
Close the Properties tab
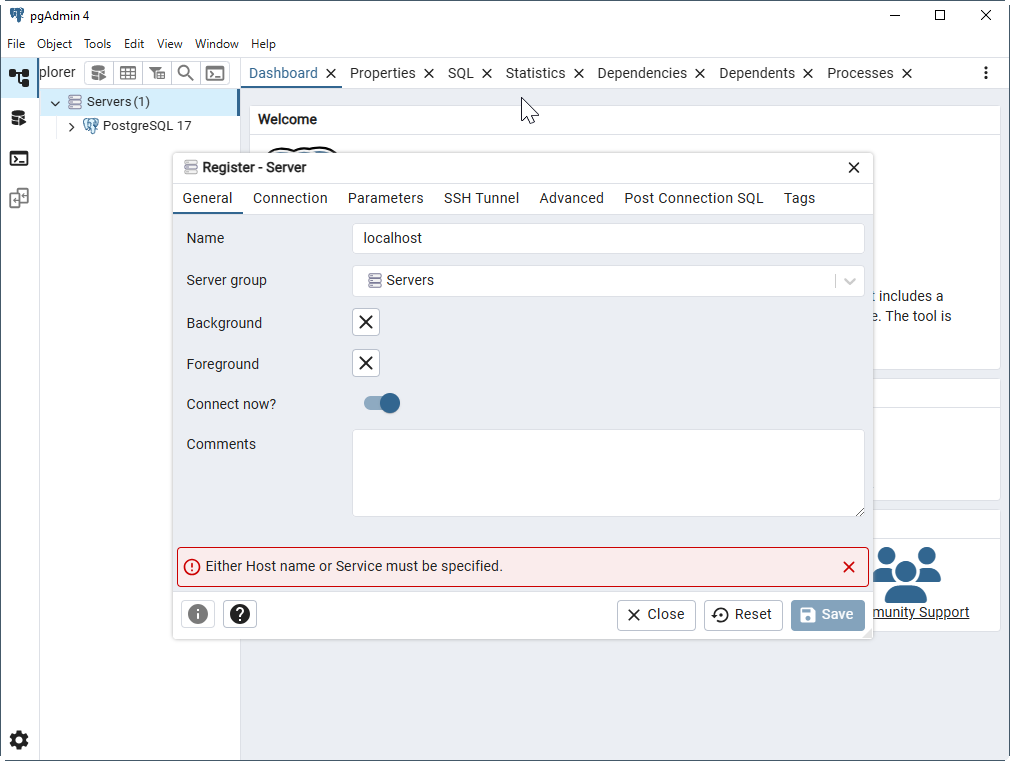pyautogui.click(x=429, y=73)
